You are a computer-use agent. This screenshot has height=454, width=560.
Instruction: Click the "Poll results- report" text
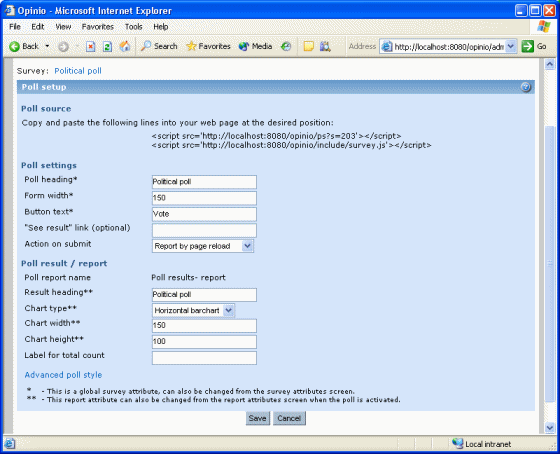coord(189,278)
